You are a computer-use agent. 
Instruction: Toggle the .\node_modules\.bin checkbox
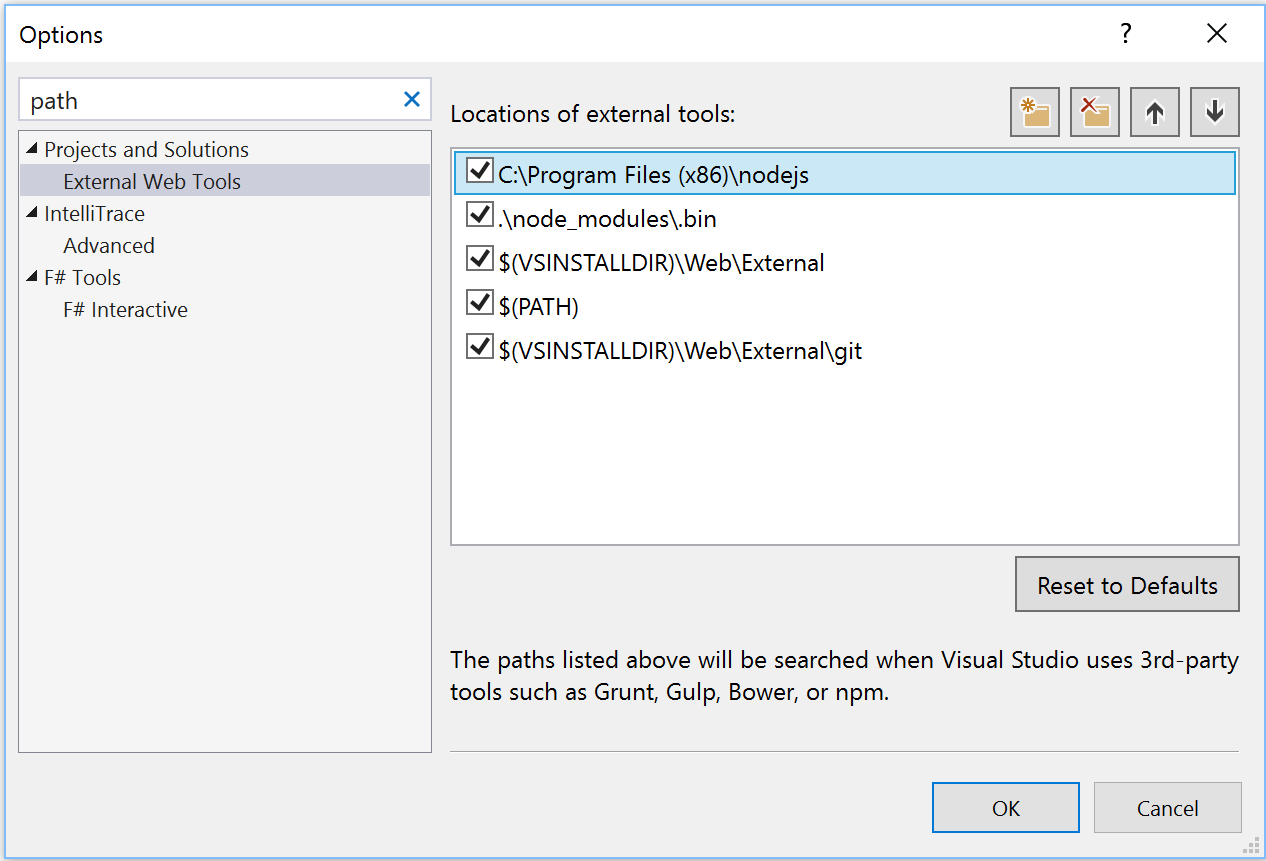(480, 216)
